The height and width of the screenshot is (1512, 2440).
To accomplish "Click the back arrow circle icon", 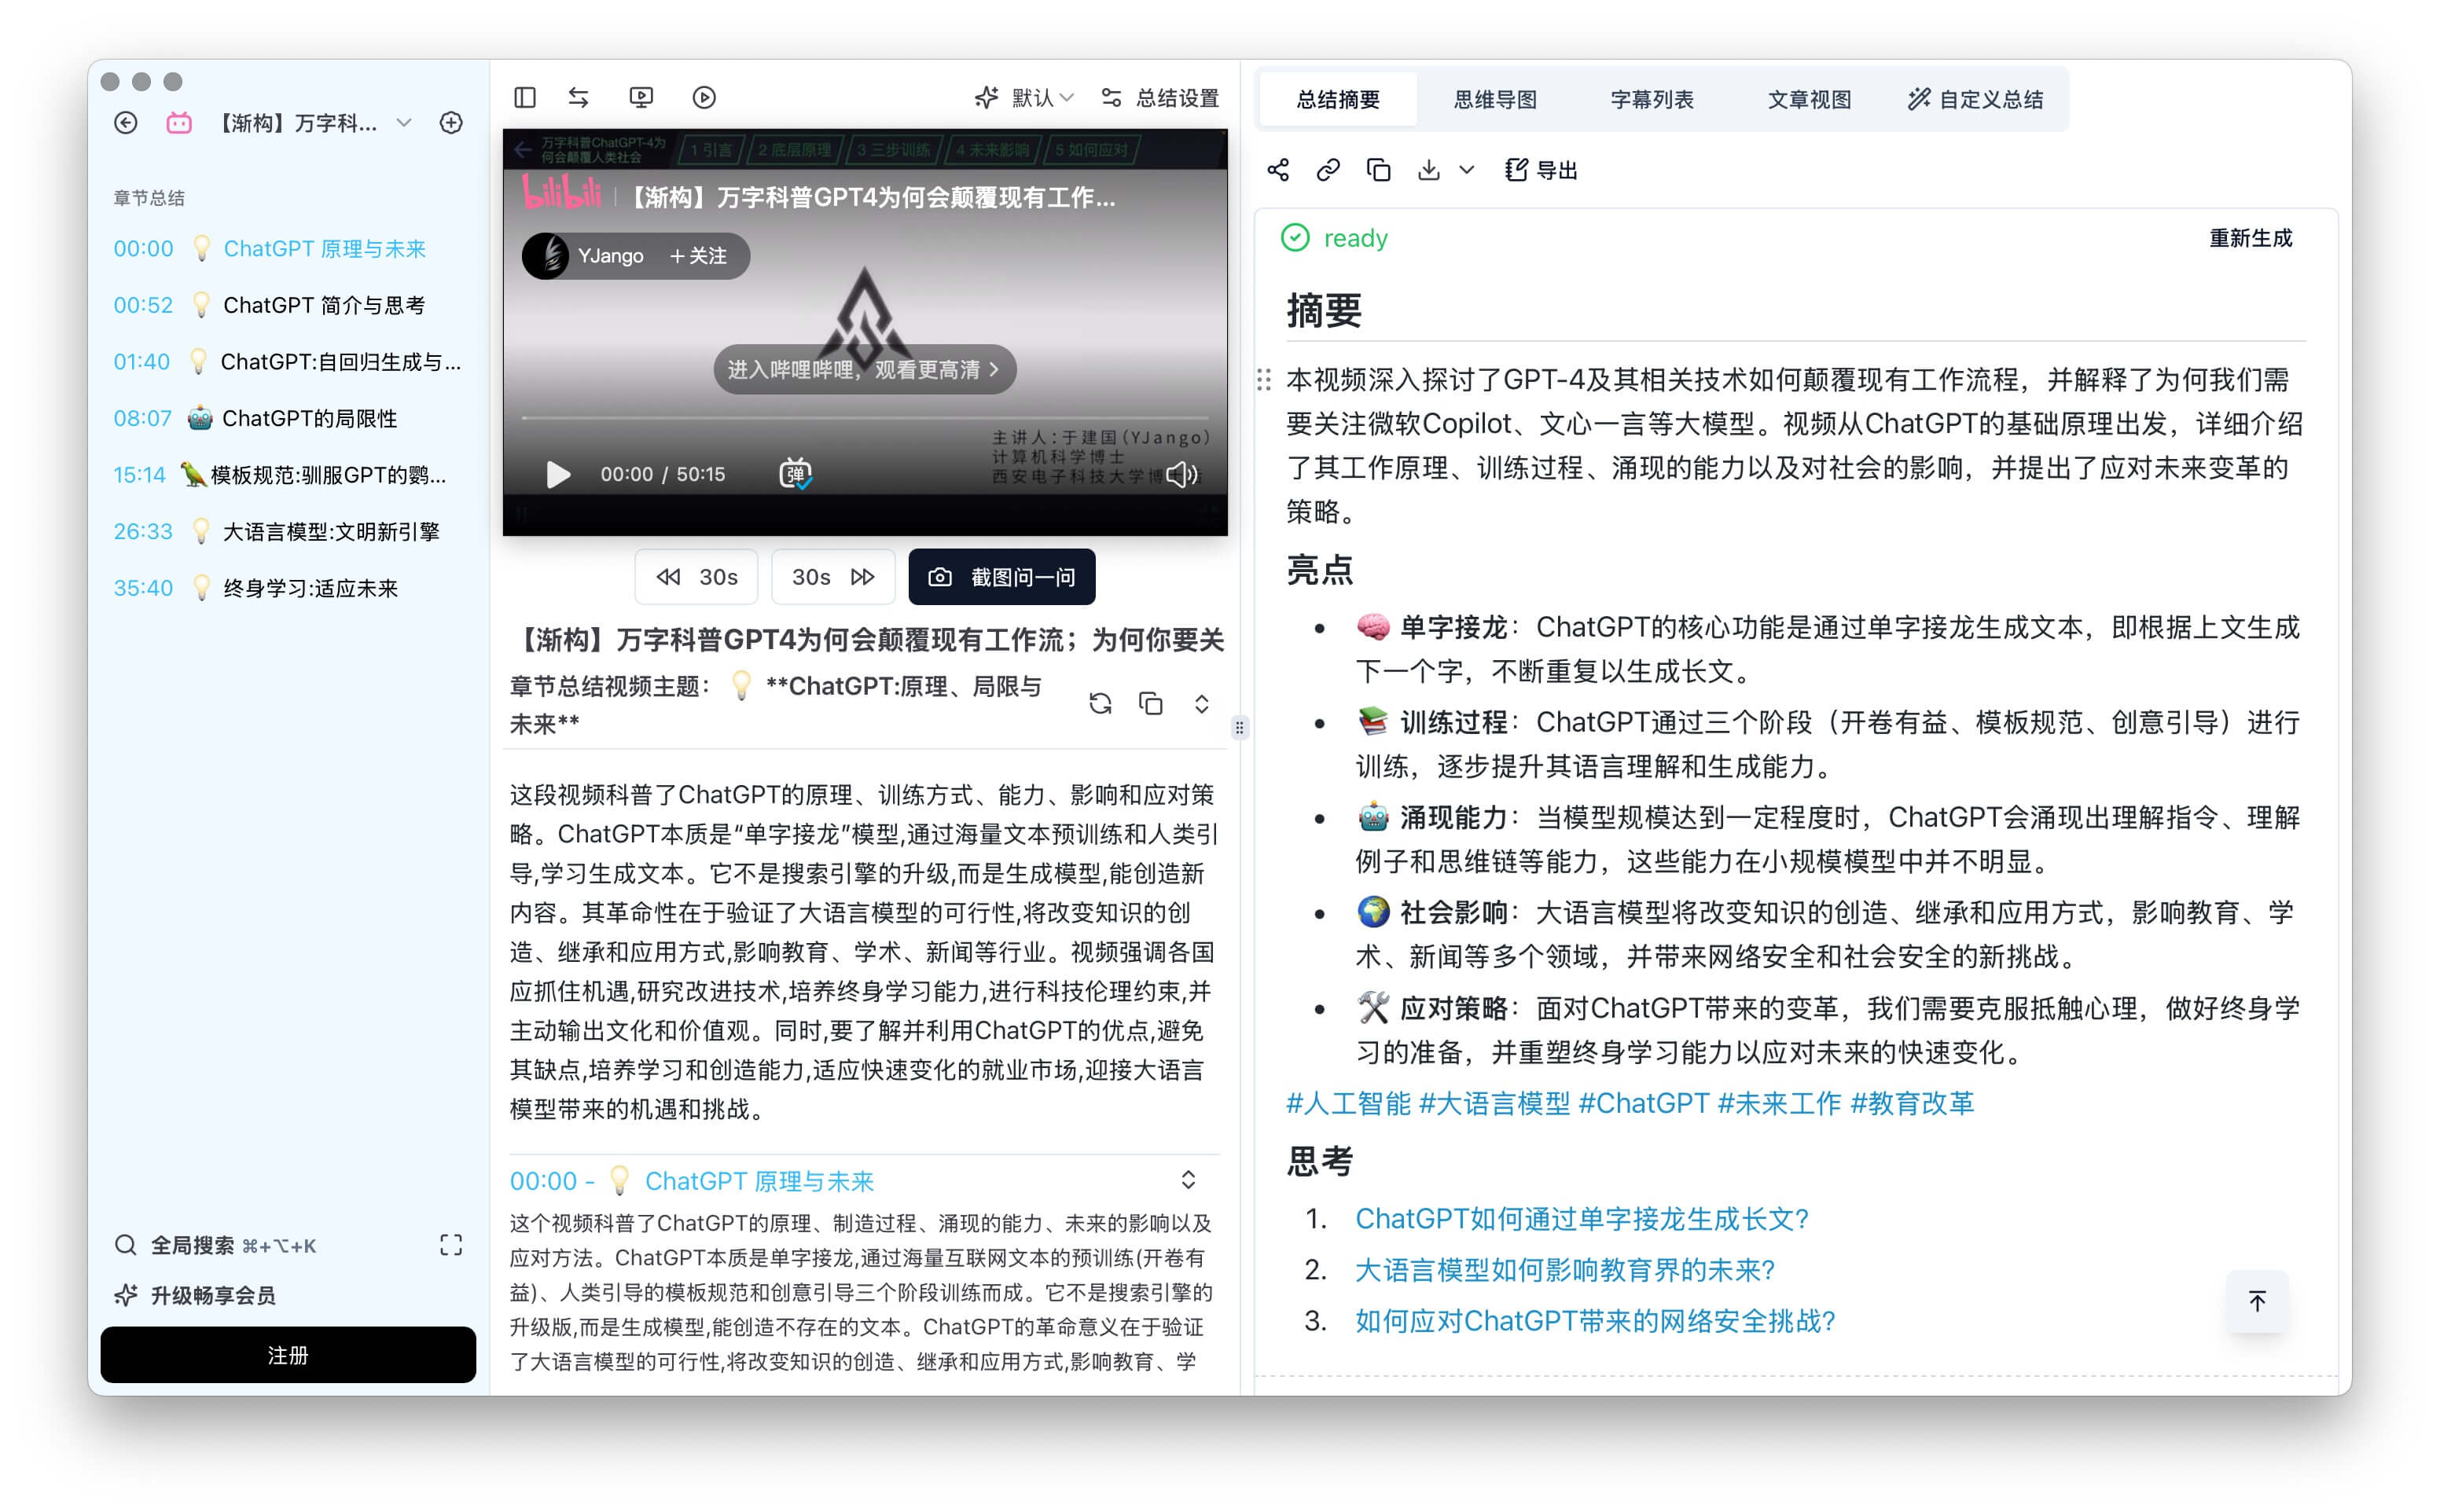I will pyautogui.click(x=126, y=123).
